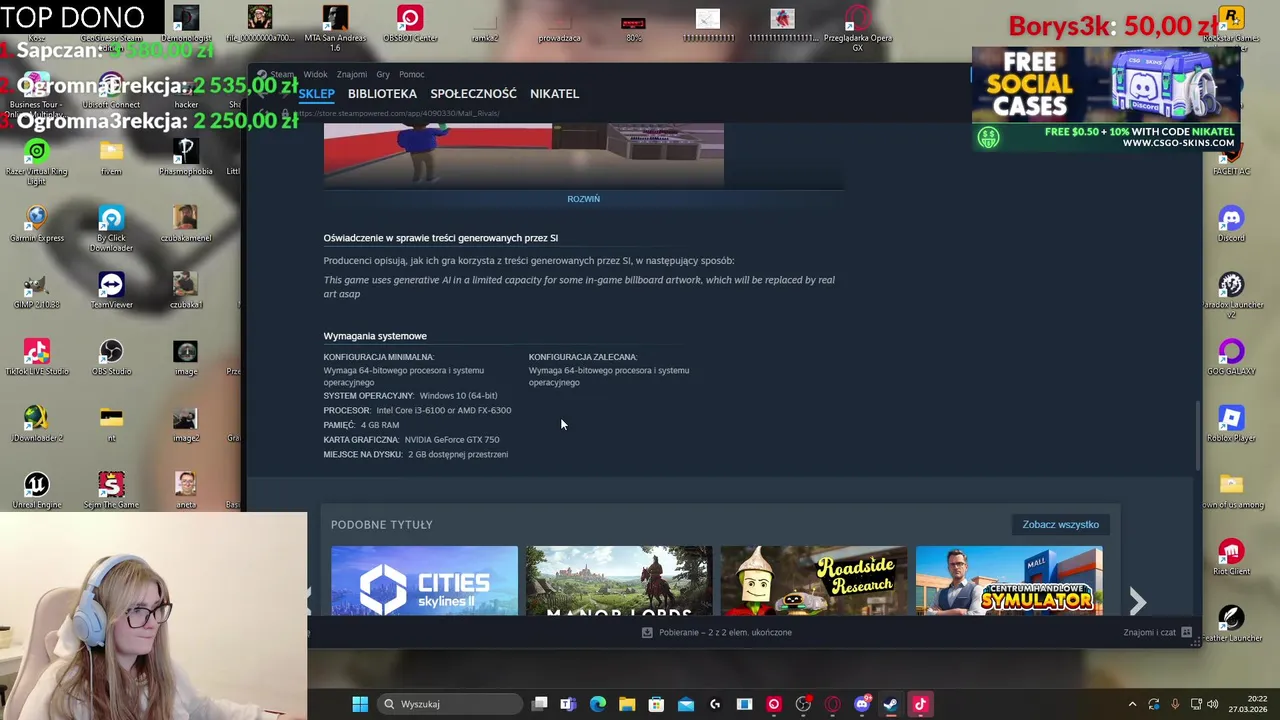Open the OBSBOT Center desktop shortcut

pos(410,24)
